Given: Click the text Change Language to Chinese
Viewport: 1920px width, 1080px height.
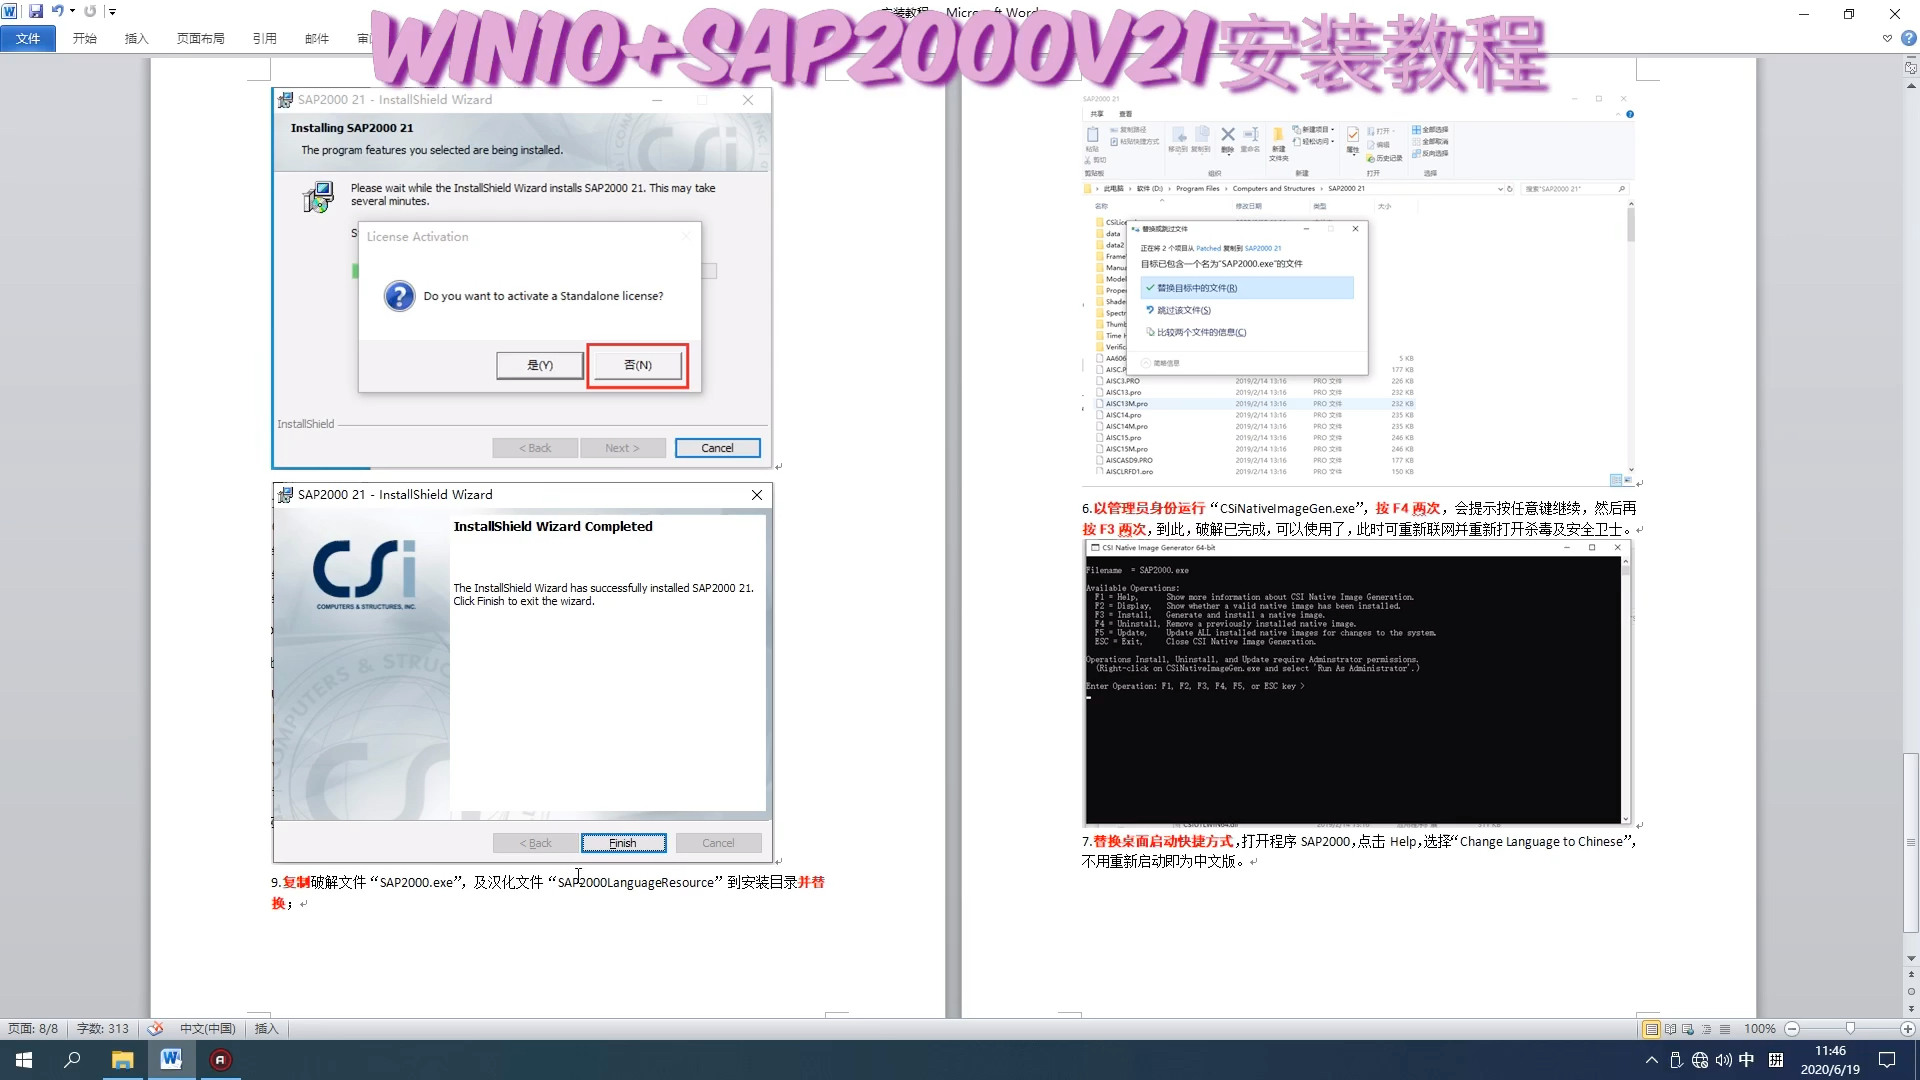Looking at the screenshot, I should [1541, 842].
